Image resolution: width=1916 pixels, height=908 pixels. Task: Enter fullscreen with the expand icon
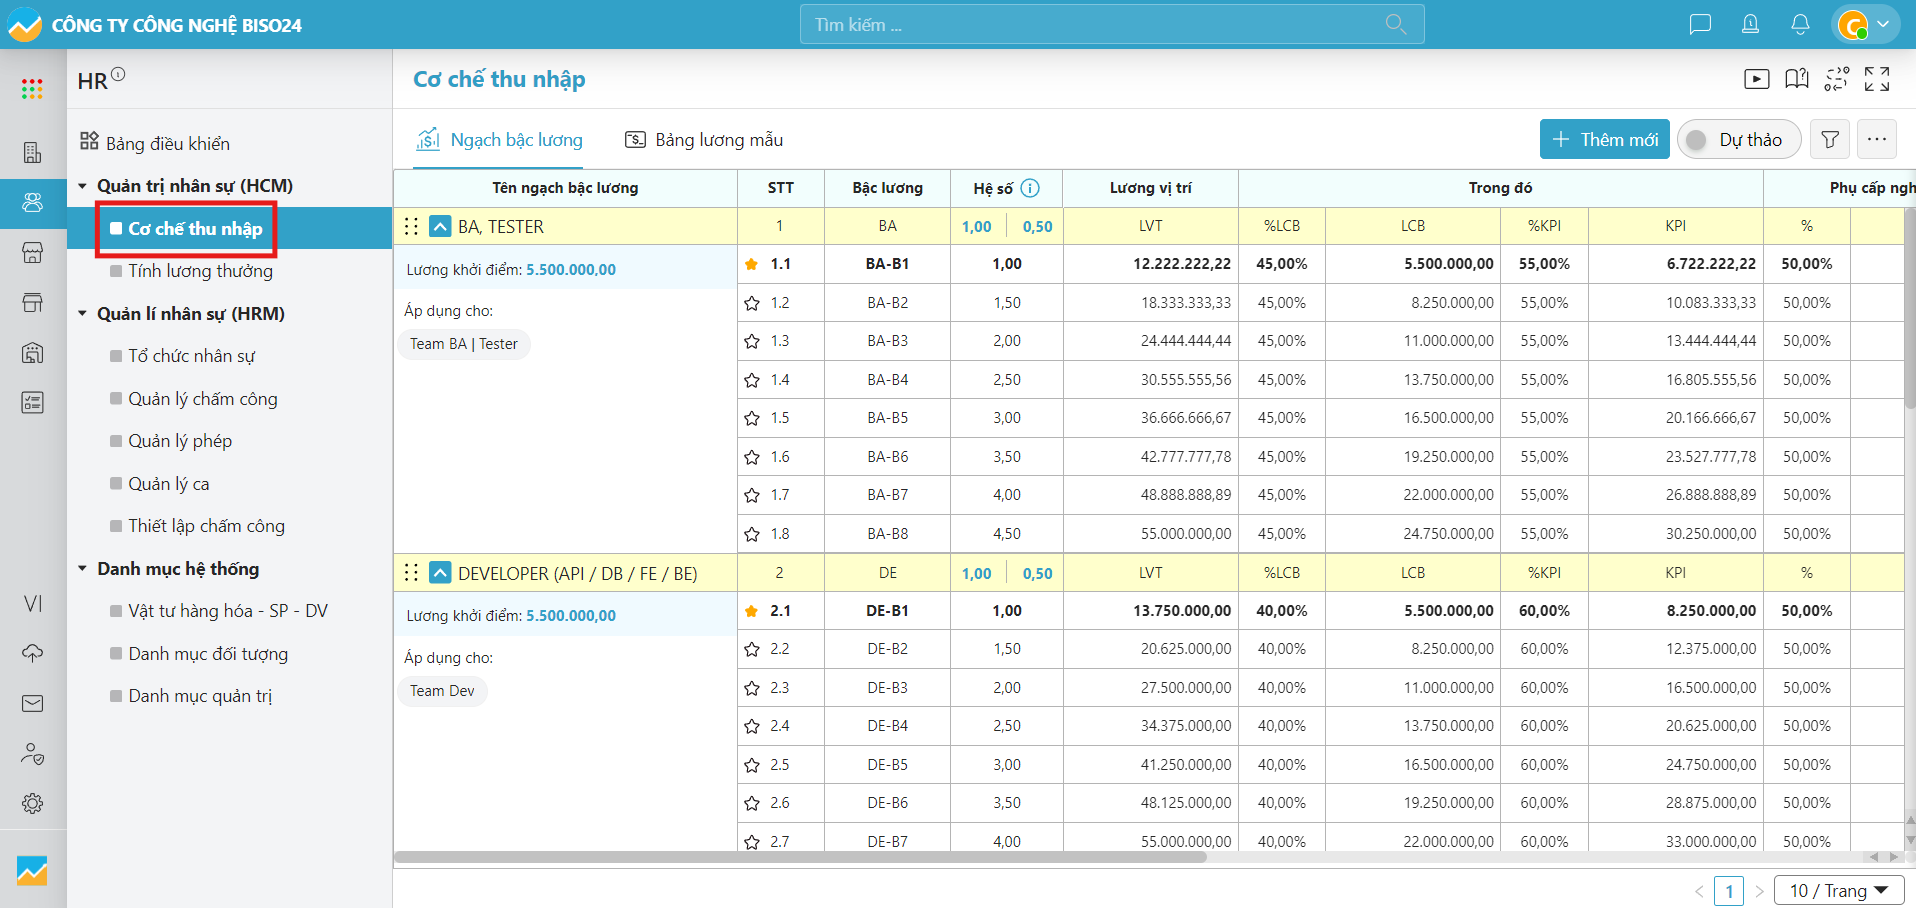pyautogui.click(x=1877, y=79)
